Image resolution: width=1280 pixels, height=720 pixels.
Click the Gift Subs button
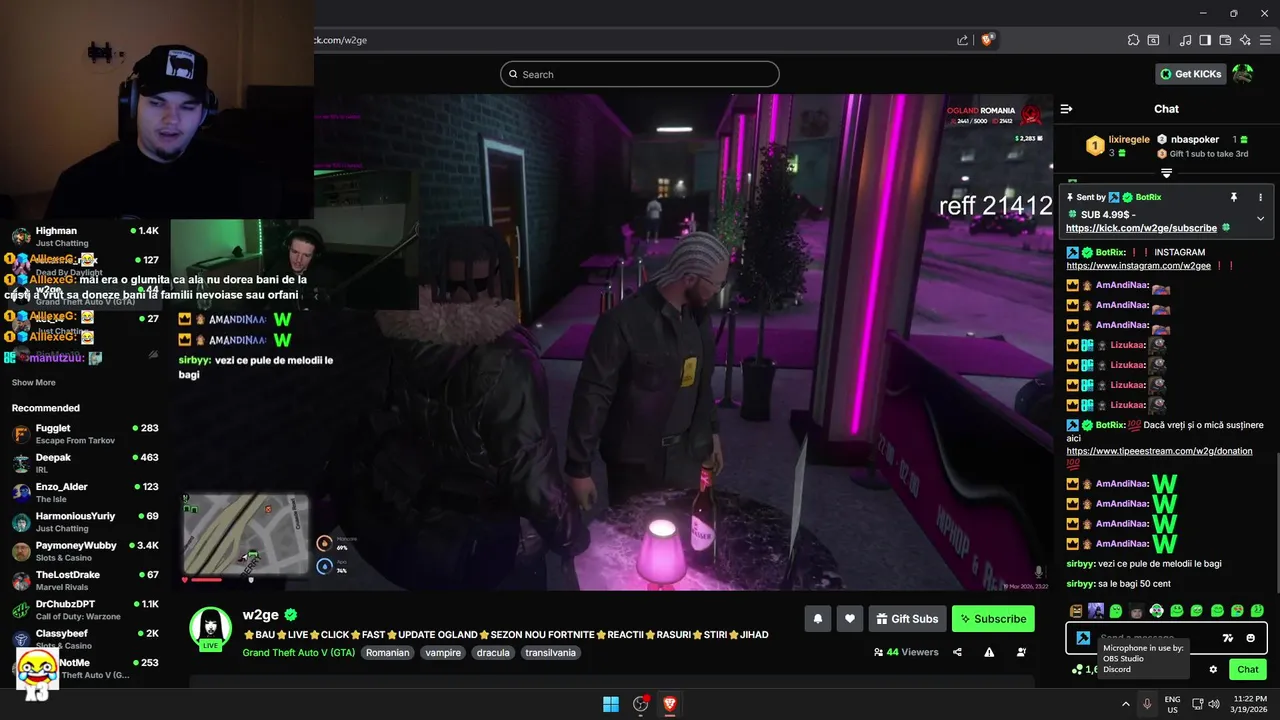click(907, 619)
